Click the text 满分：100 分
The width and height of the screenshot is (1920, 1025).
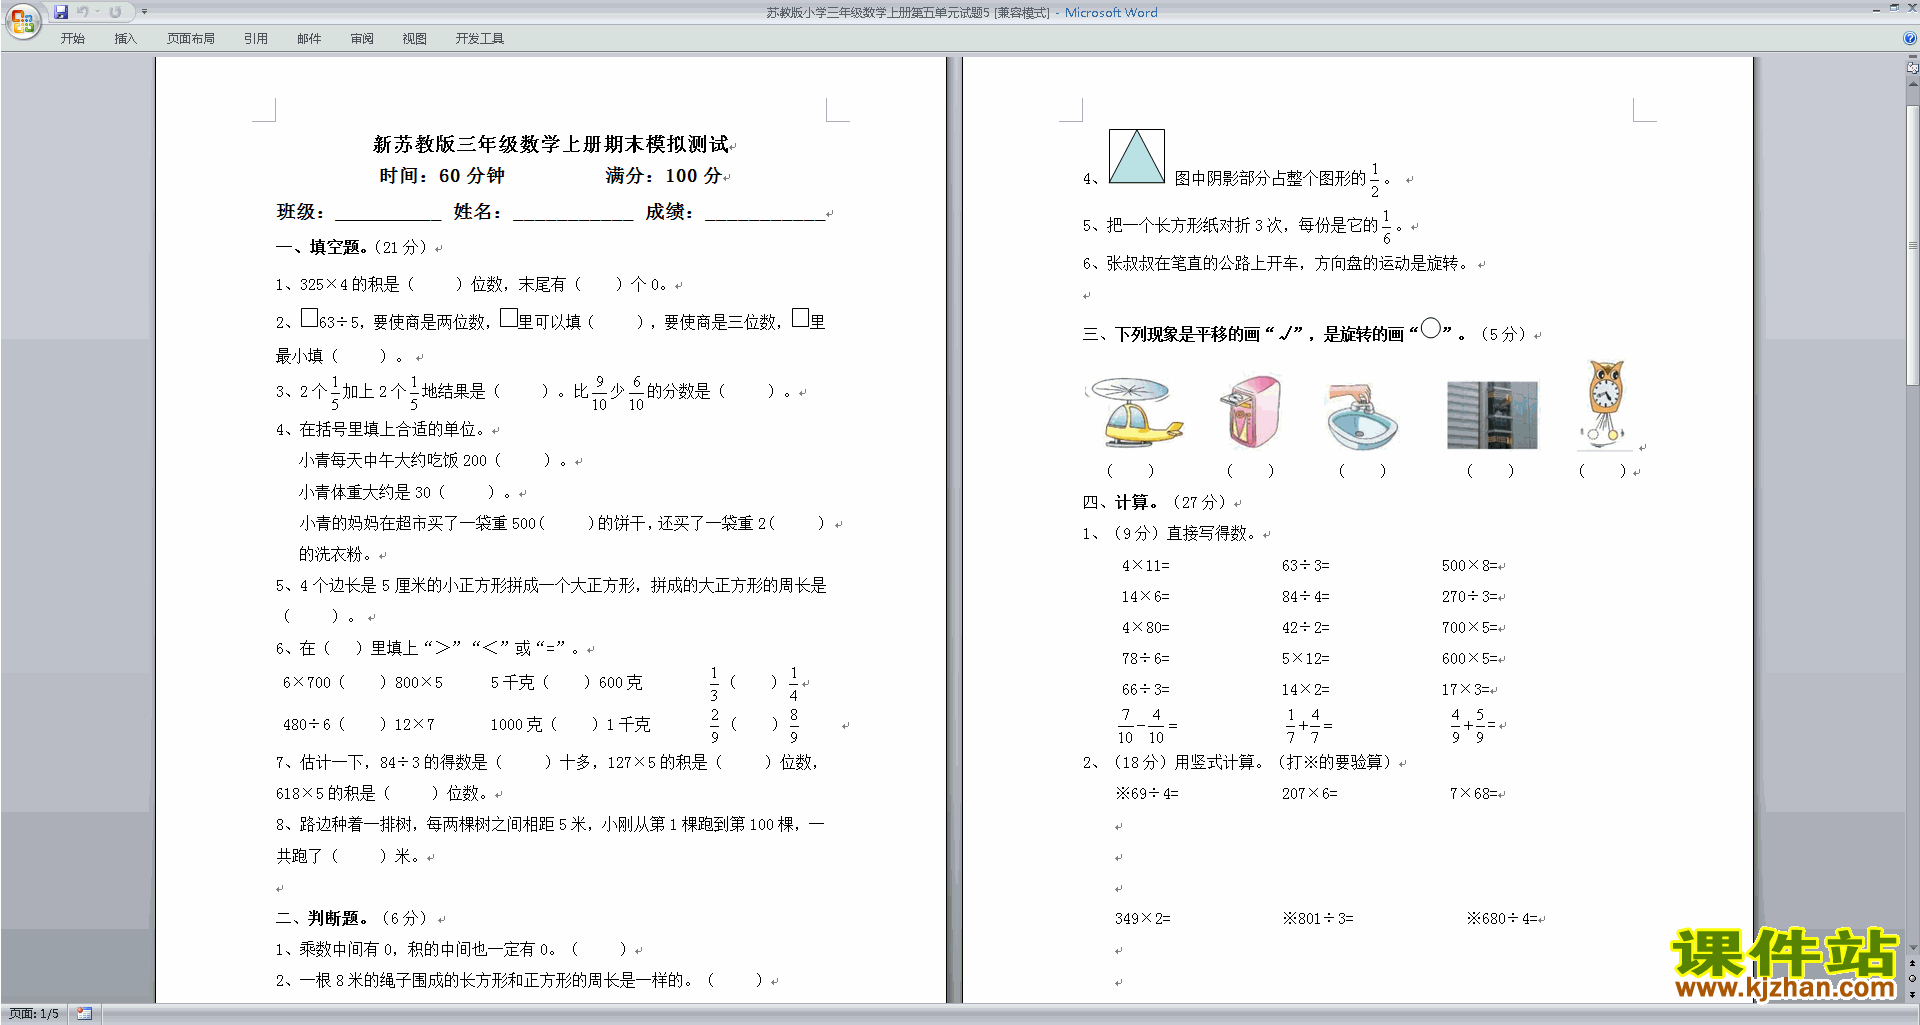coord(664,176)
